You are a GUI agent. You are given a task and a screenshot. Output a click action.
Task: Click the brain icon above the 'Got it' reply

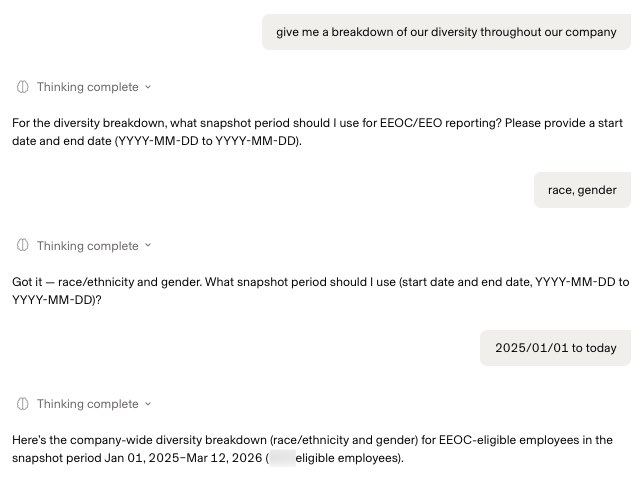point(22,245)
